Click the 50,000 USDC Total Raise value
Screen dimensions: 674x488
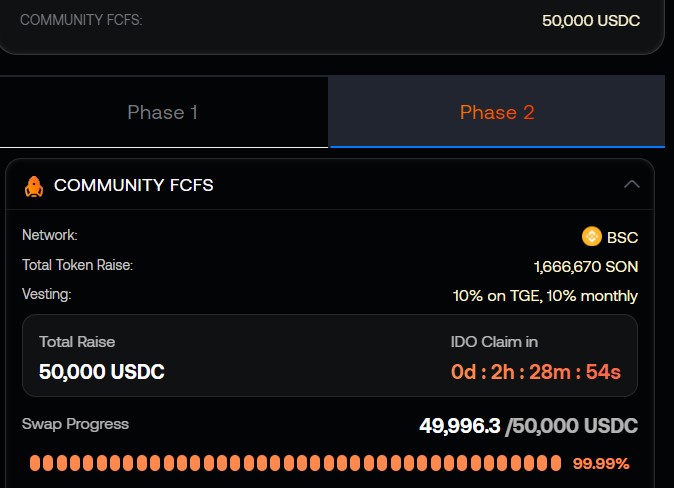[102, 372]
